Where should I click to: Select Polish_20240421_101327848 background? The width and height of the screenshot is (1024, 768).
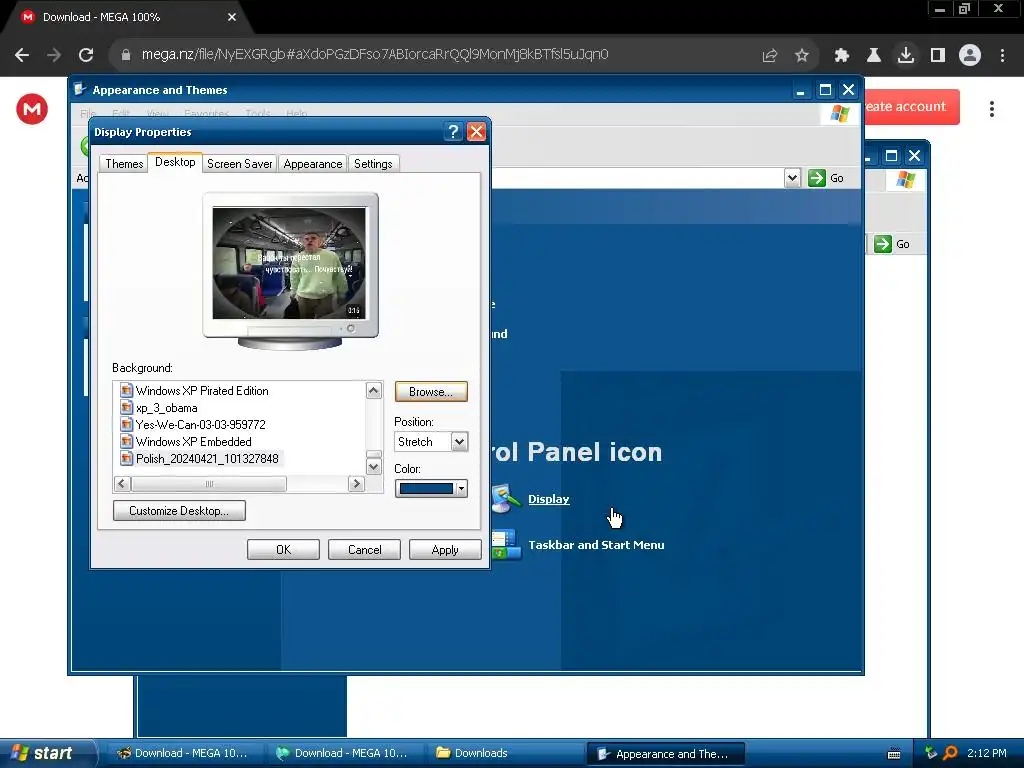pyautogui.click(x=207, y=458)
